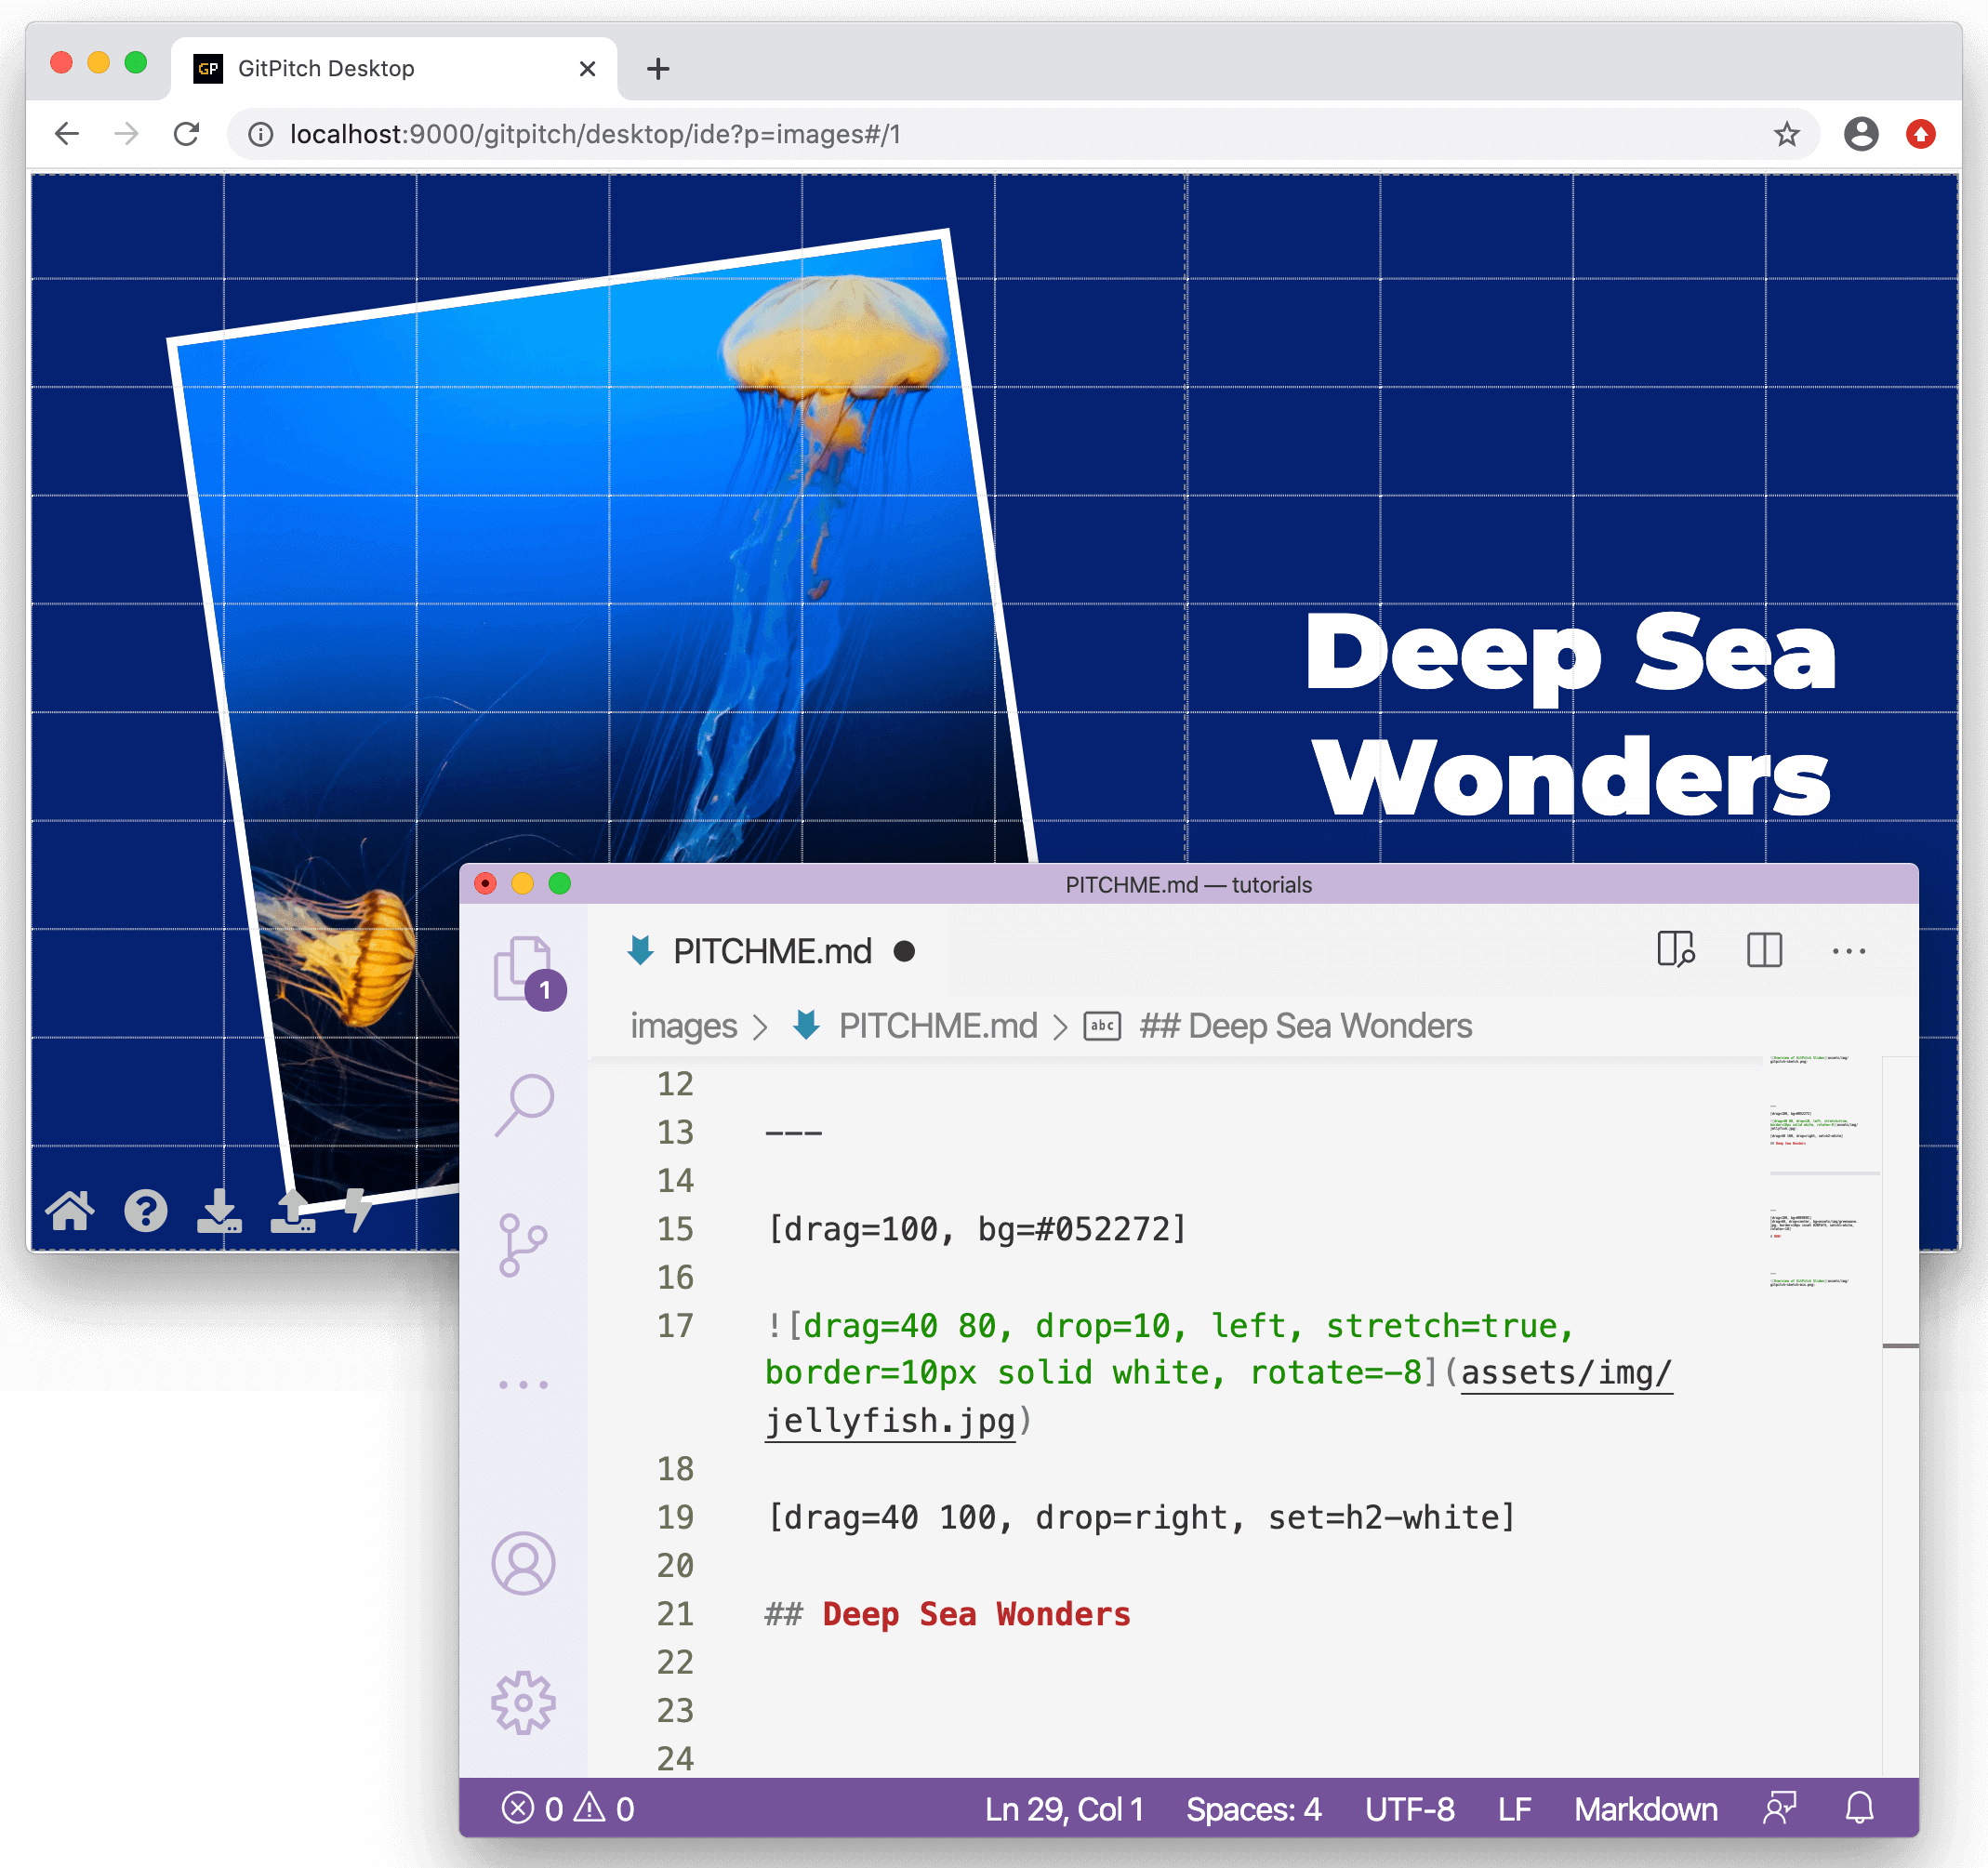The image size is (1988, 1868).
Task: Click the GitPitch lightning bolt icon
Action: 358,1211
